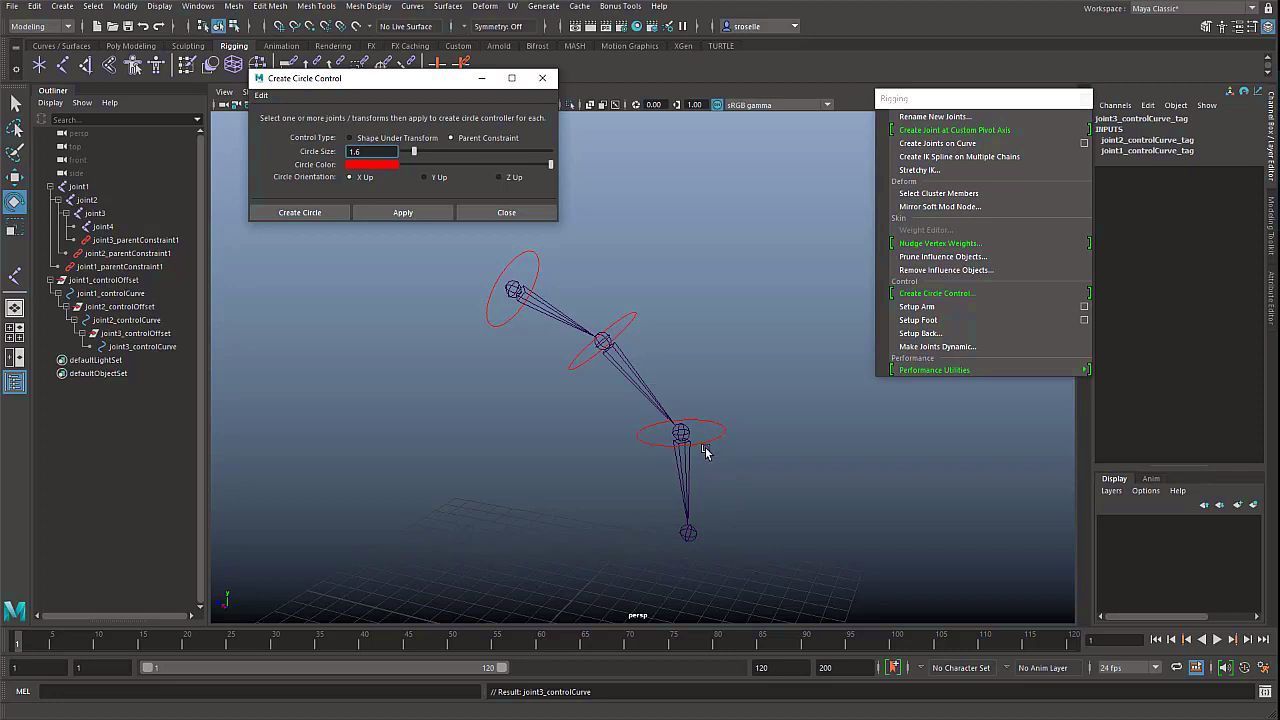Set circle orientation to Y Up
1280x720 pixels.
coord(424,177)
